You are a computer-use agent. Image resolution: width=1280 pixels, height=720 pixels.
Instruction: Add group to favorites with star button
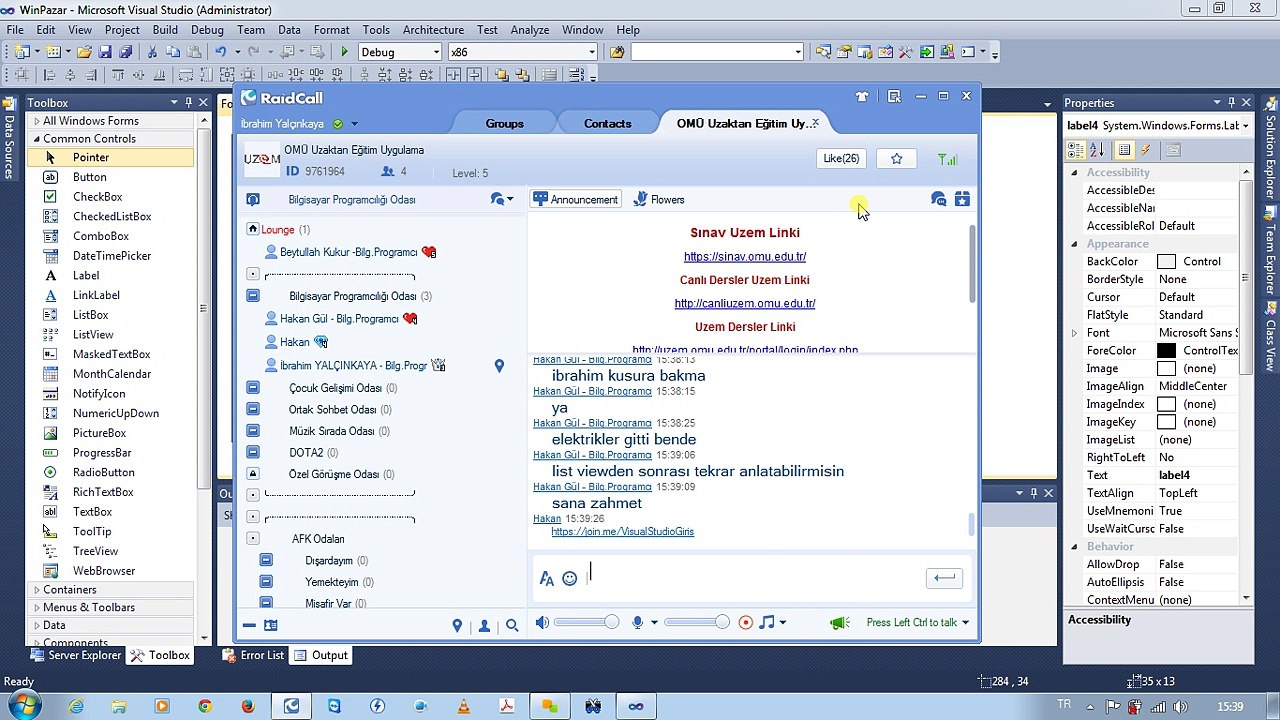896,158
